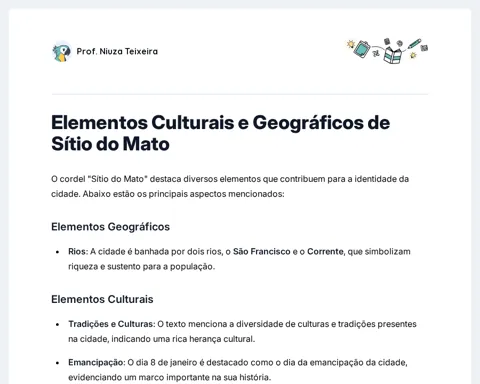Click the heading Elementos Culturais
This screenshot has width=480, height=384.
(x=102, y=299)
